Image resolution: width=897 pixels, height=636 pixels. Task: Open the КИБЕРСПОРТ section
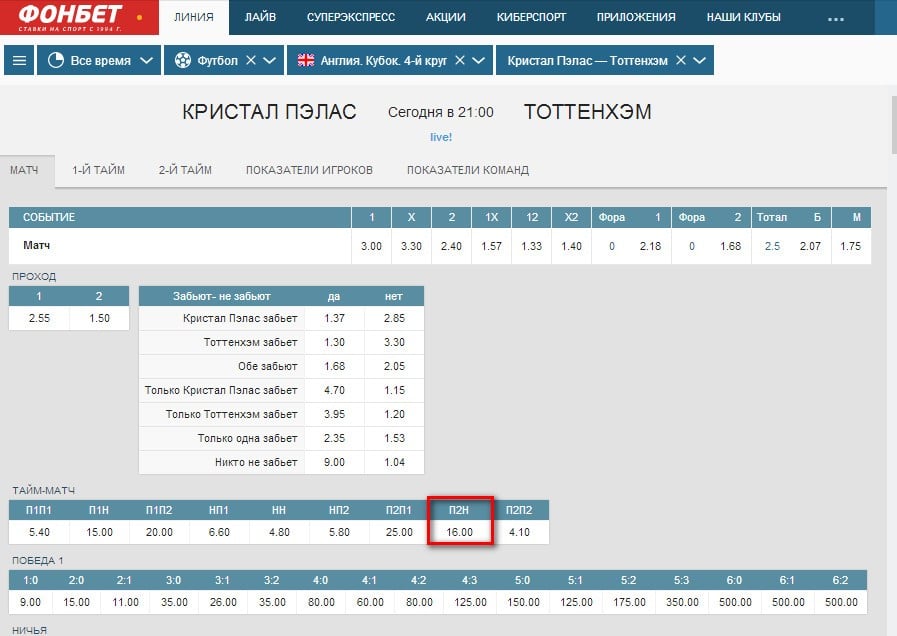click(531, 17)
